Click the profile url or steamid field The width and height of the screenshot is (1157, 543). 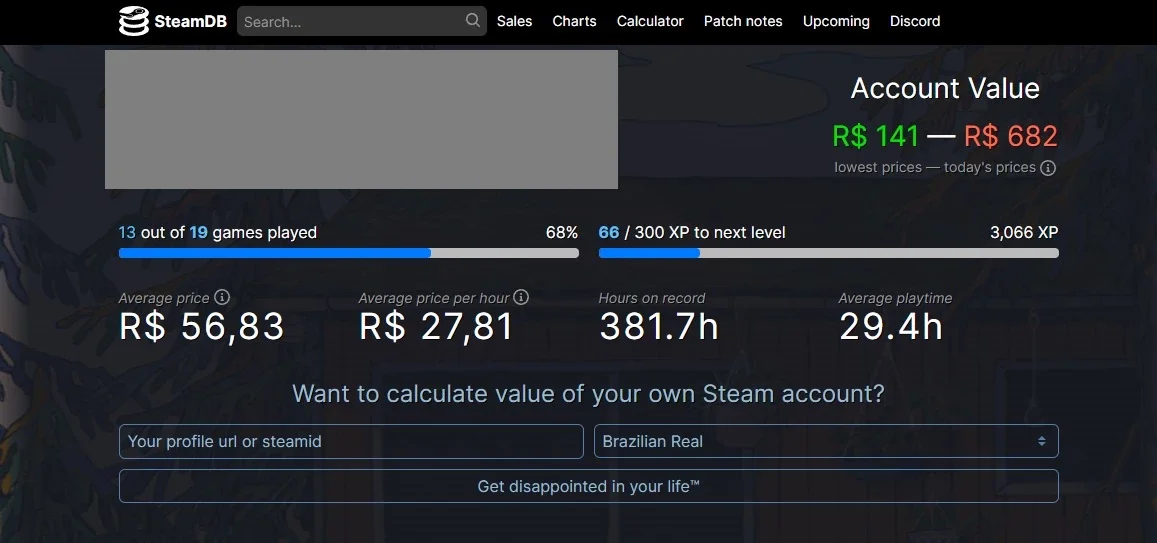(351, 441)
